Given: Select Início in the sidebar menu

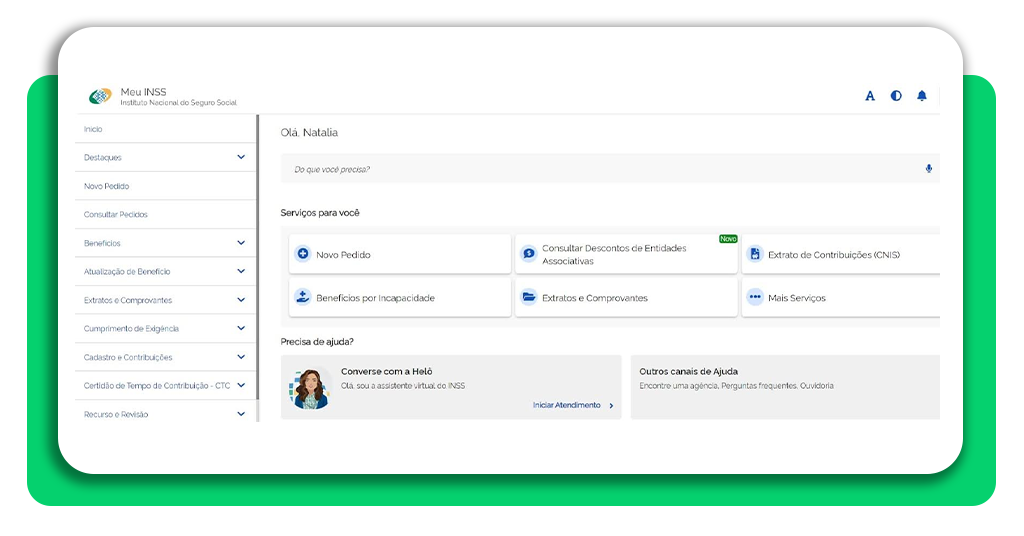Looking at the screenshot, I should click(x=93, y=129).
